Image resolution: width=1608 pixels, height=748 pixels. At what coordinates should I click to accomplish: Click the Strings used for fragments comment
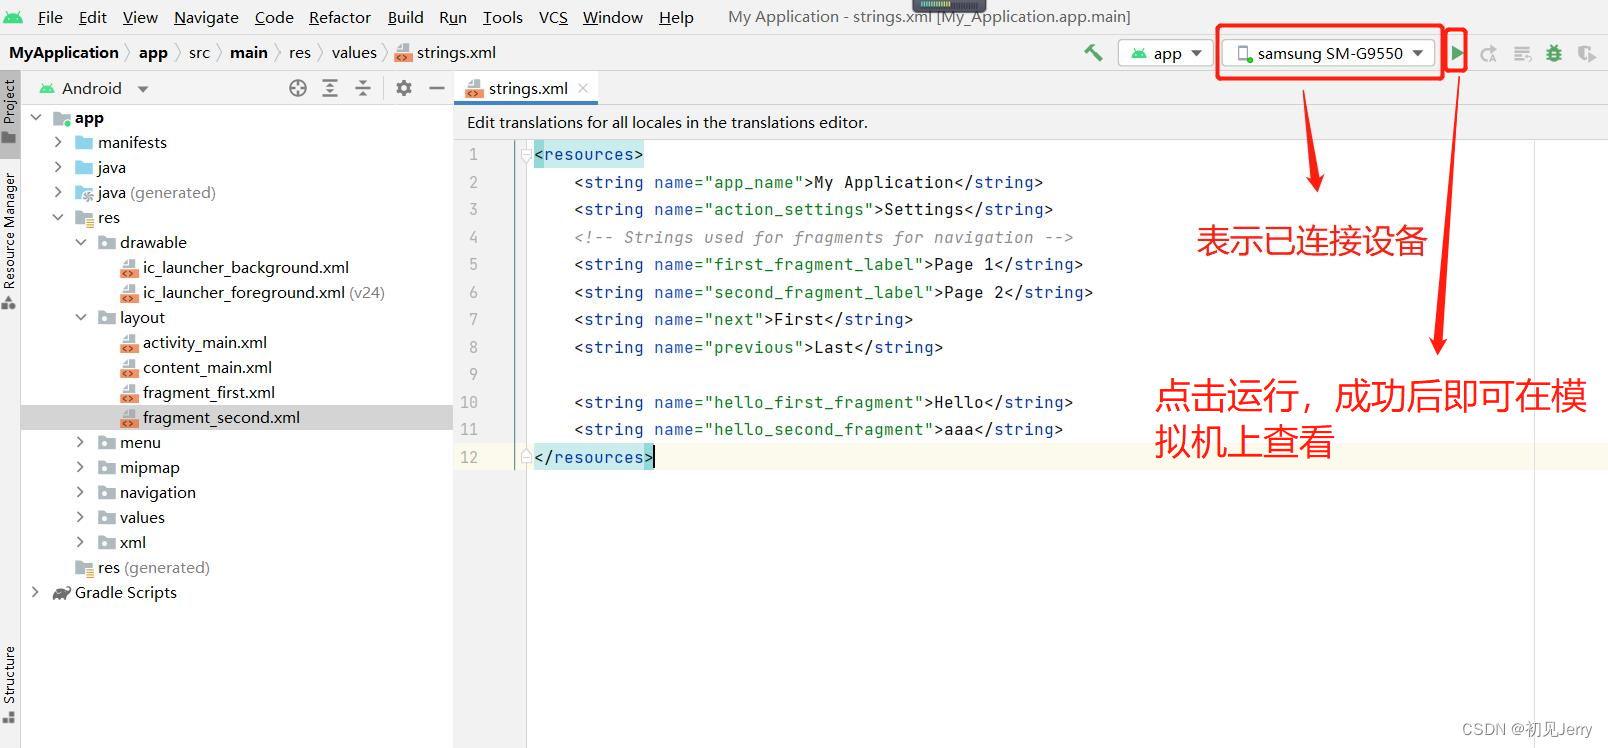point(823,237)
